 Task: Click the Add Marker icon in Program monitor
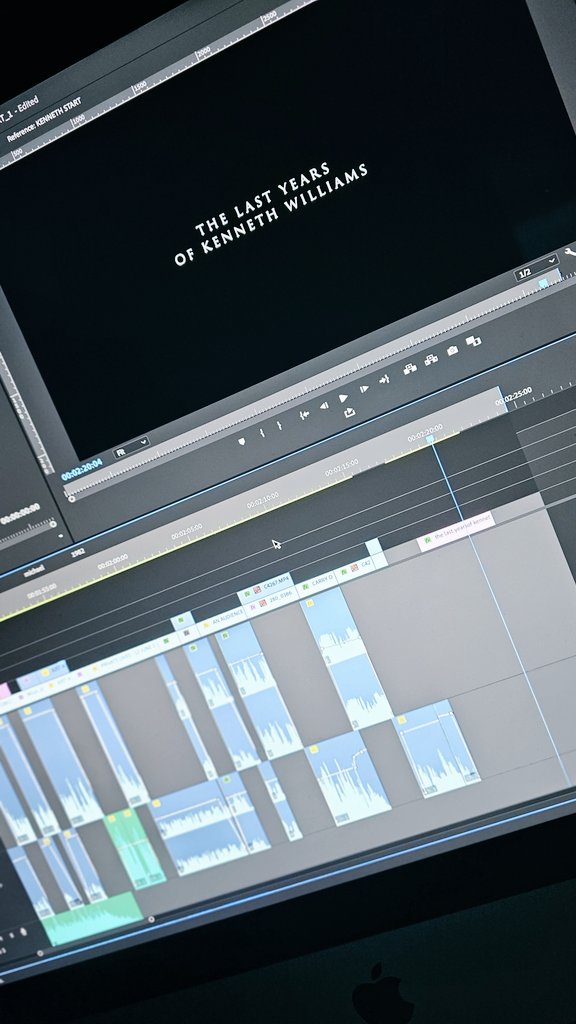pyautogui.click(x=242, y=442)
